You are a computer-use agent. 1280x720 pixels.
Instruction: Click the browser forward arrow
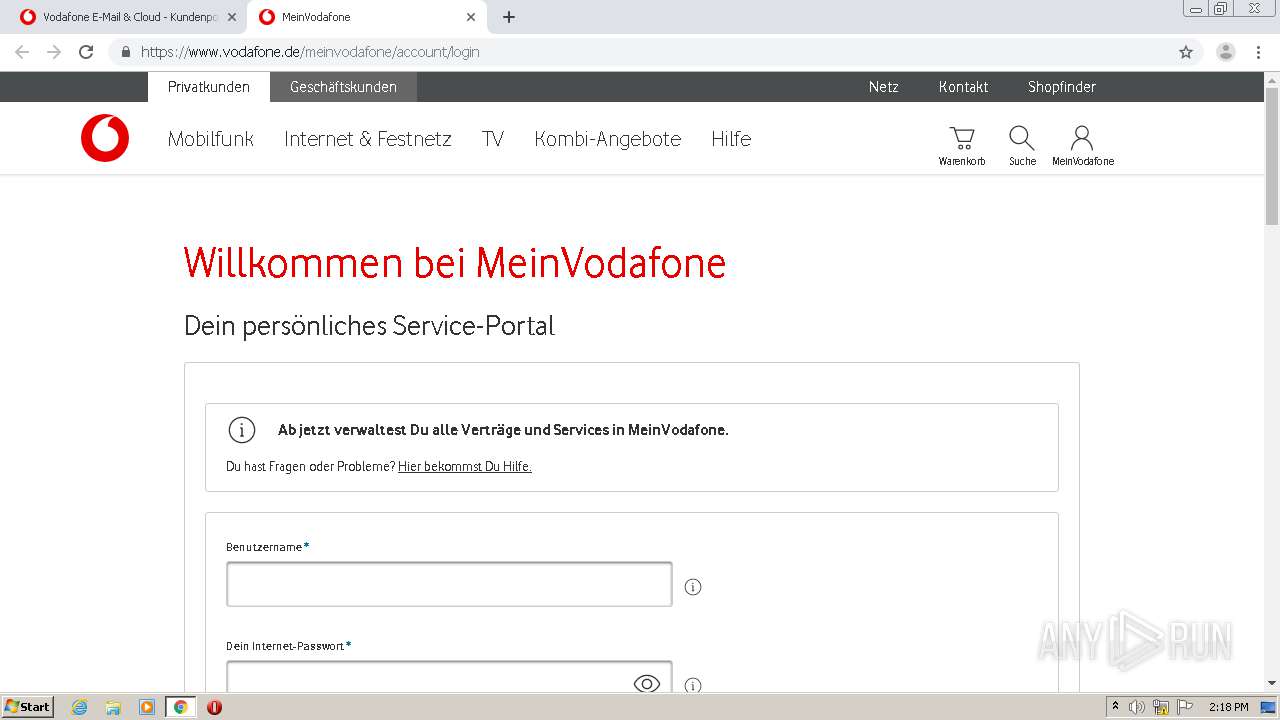click(54, 52)
